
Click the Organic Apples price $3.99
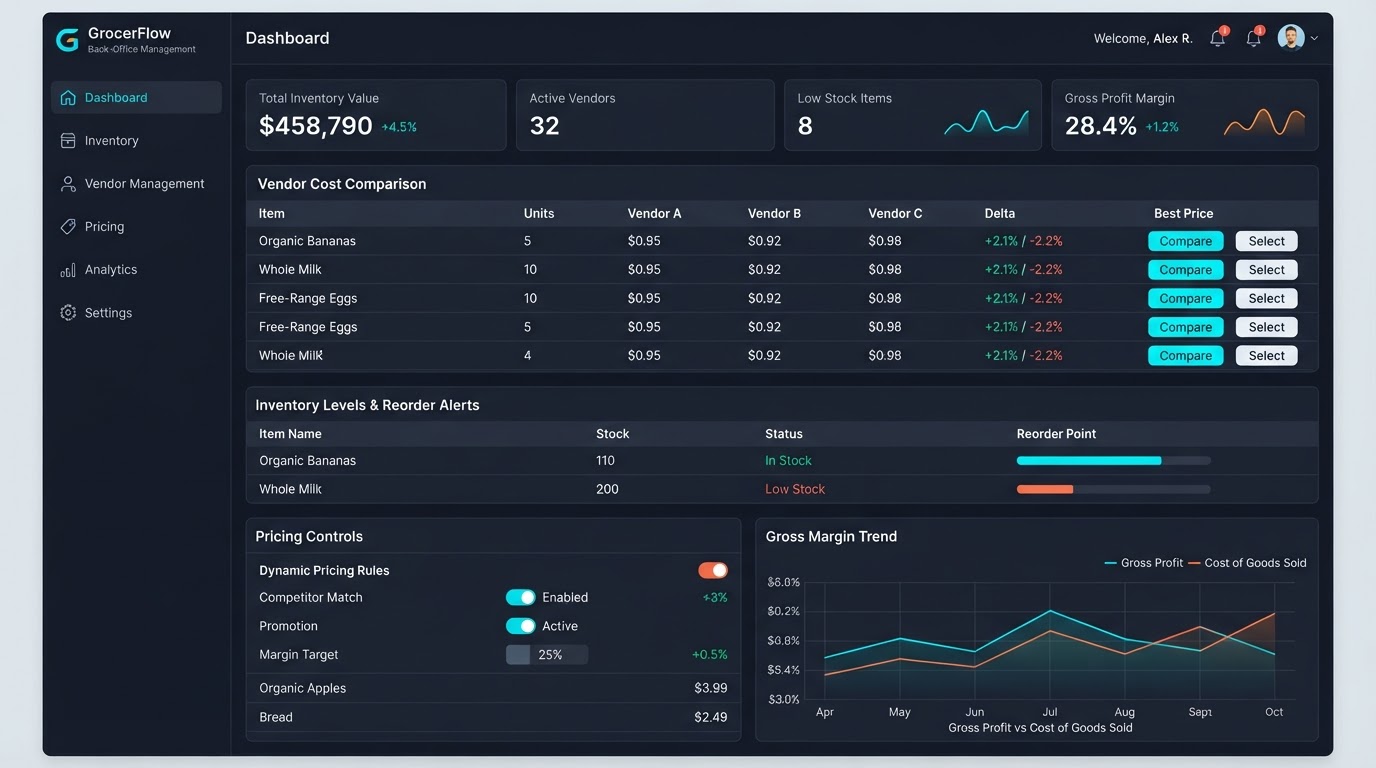click(711, 688)
